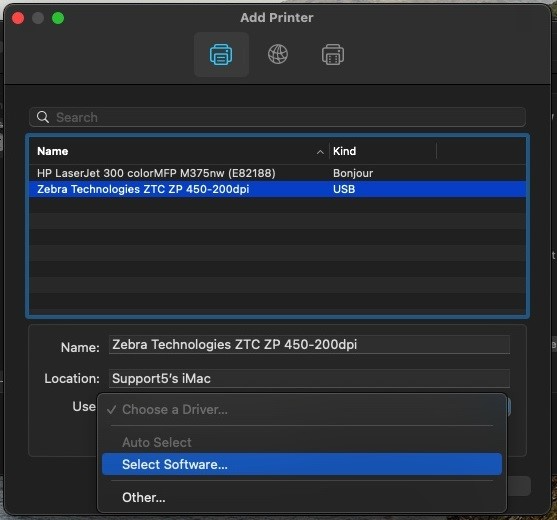Edit the printer Name text field
The width and height of the screenshot is (557, 520).
309,345
